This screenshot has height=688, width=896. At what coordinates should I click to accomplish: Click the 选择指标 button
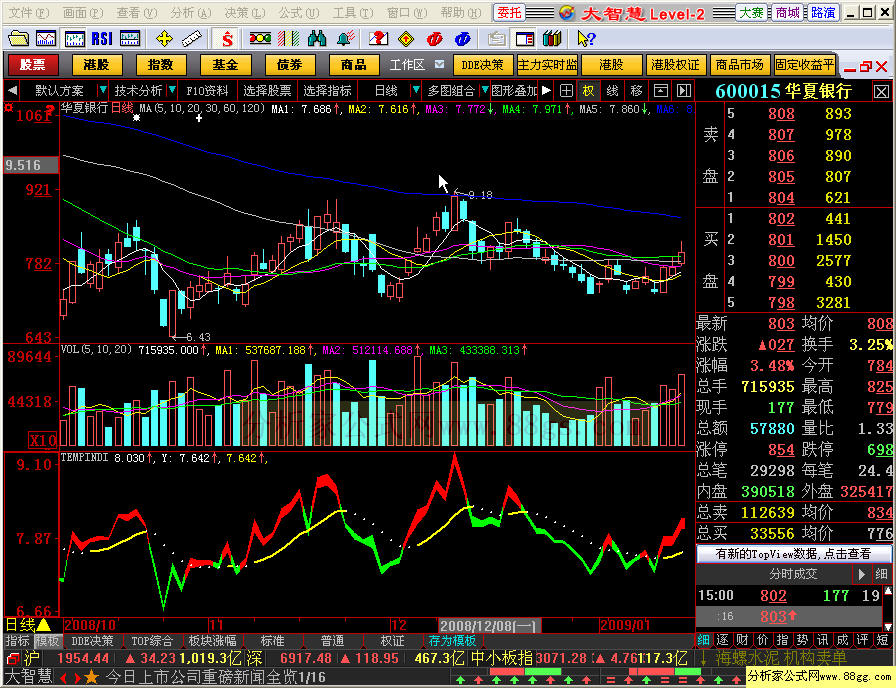tap(327, 90)
